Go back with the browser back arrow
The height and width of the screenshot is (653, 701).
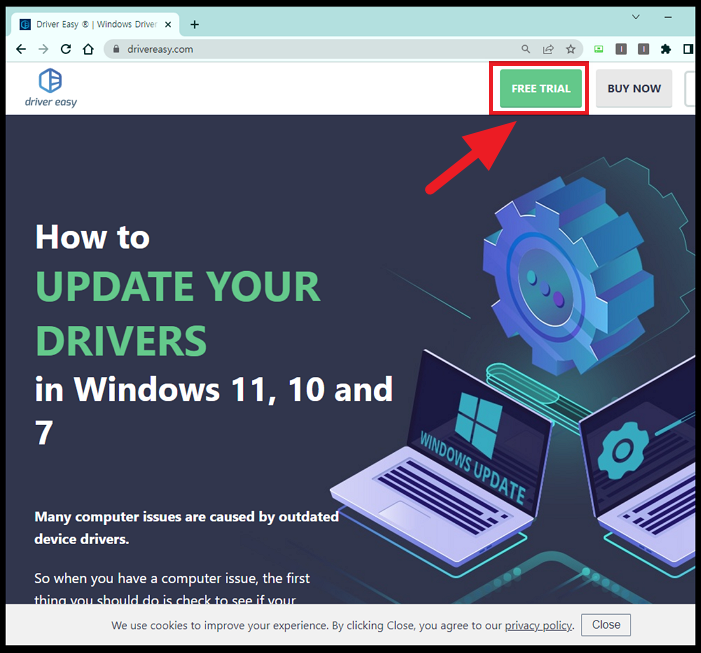[x=21, y=49]
